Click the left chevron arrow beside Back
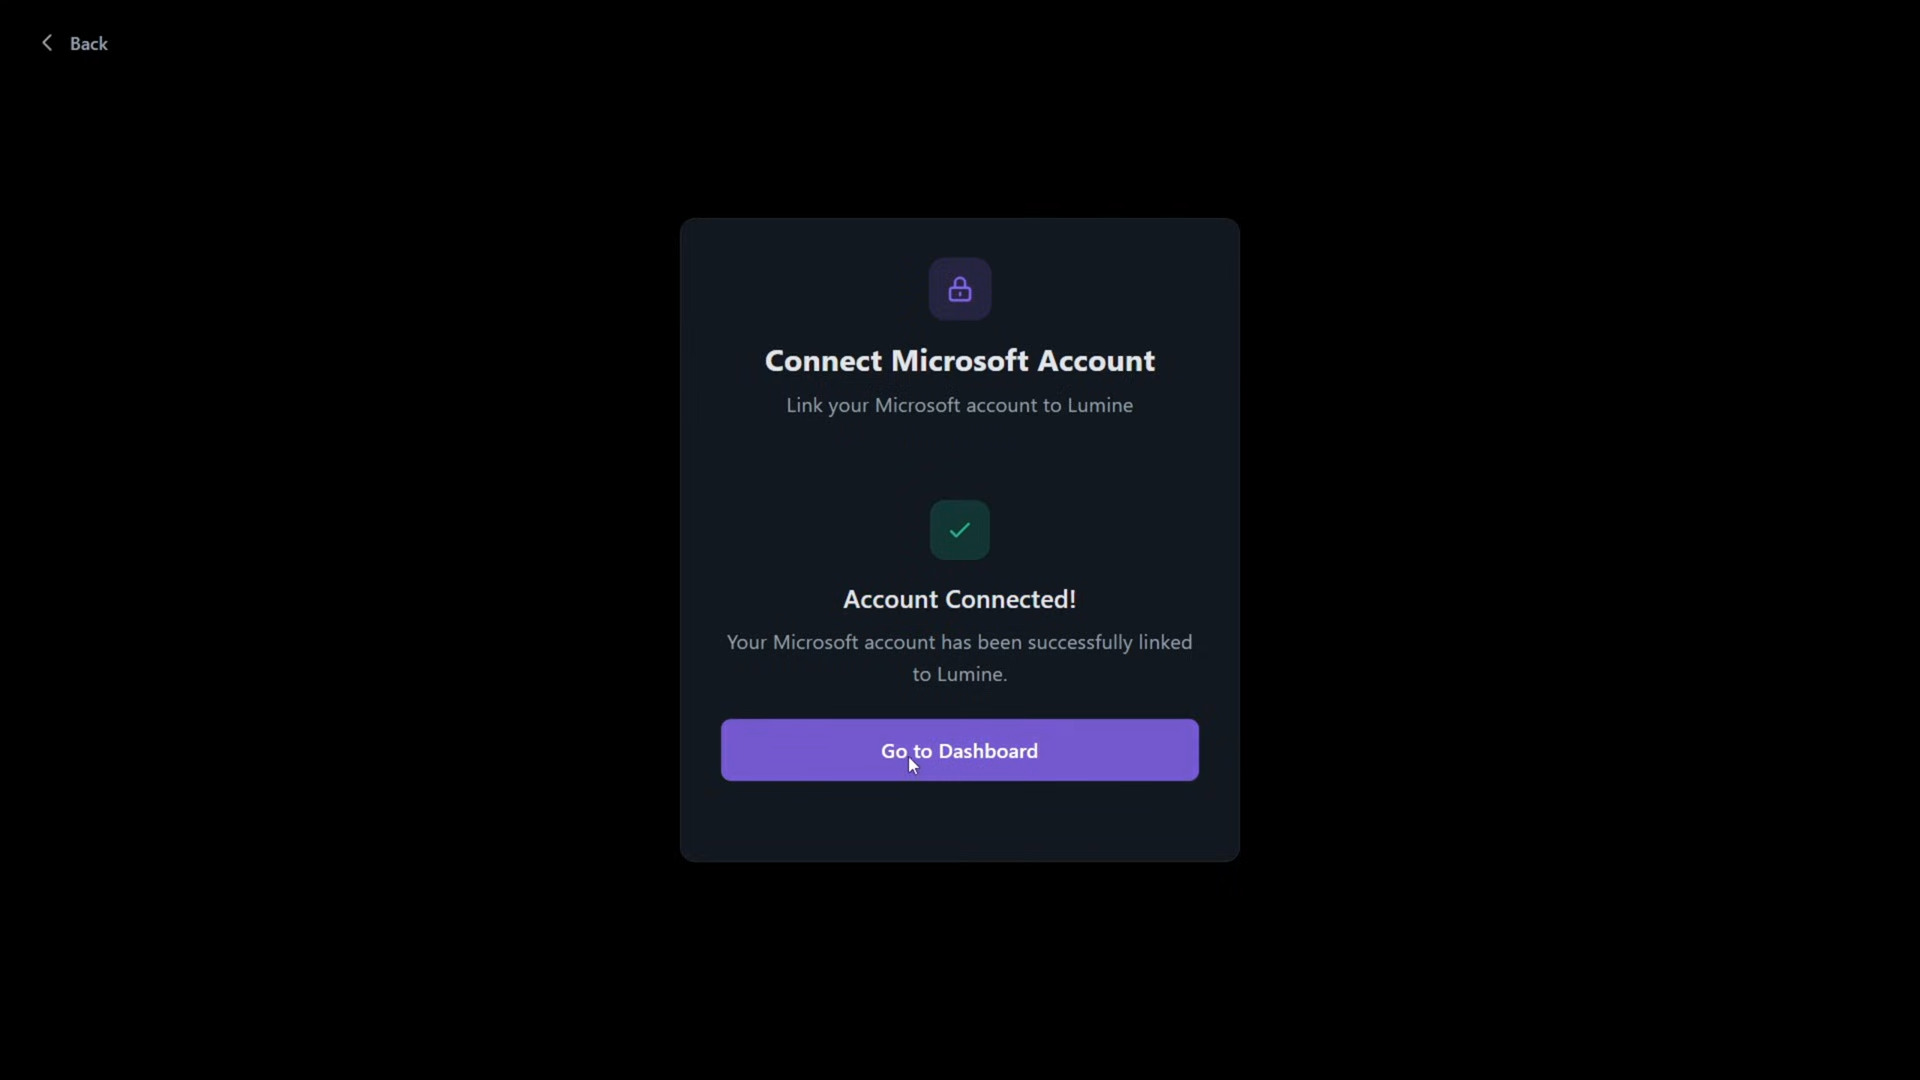This screenshot has height=1080, width=1920. [46, 43]
